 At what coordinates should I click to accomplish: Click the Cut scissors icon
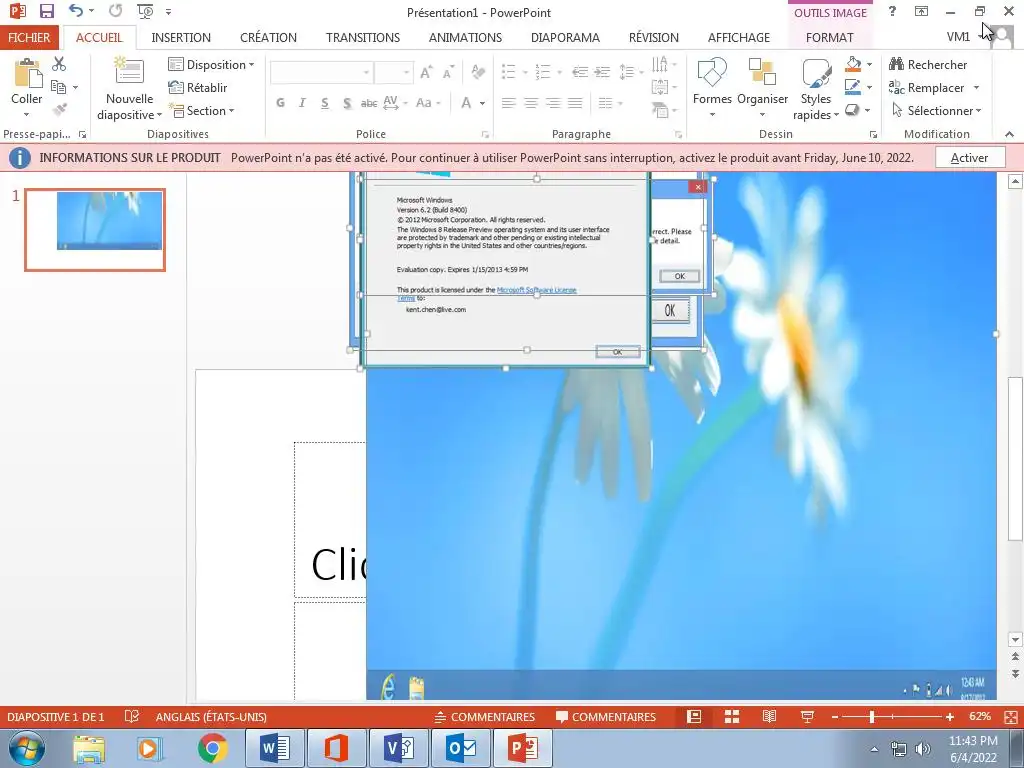(x=59, y=64)
